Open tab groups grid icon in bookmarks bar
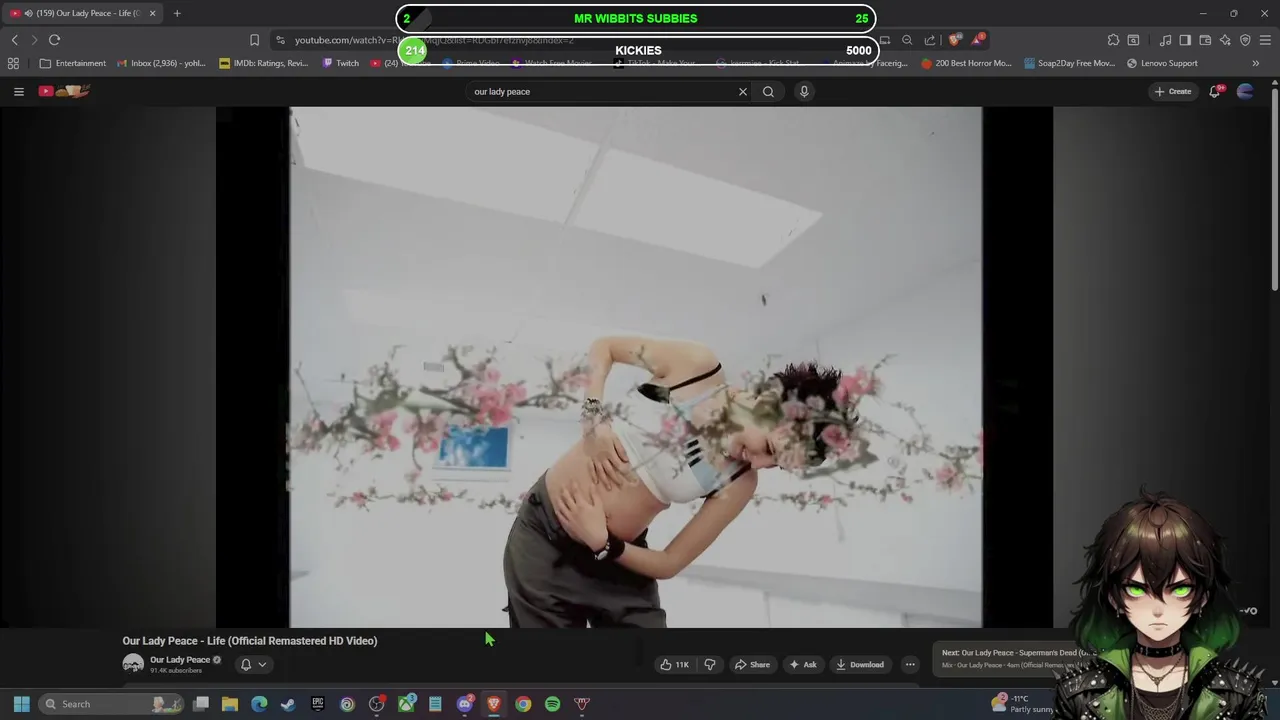Screen dimensions: 1280x720 (x=13, y=63)
